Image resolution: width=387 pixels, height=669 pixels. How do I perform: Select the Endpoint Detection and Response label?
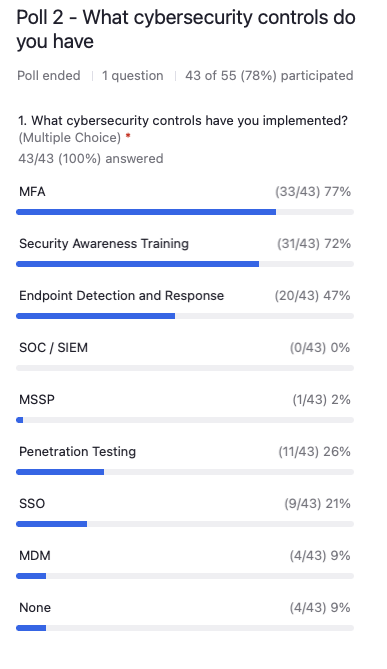click(x=121, y=296)
